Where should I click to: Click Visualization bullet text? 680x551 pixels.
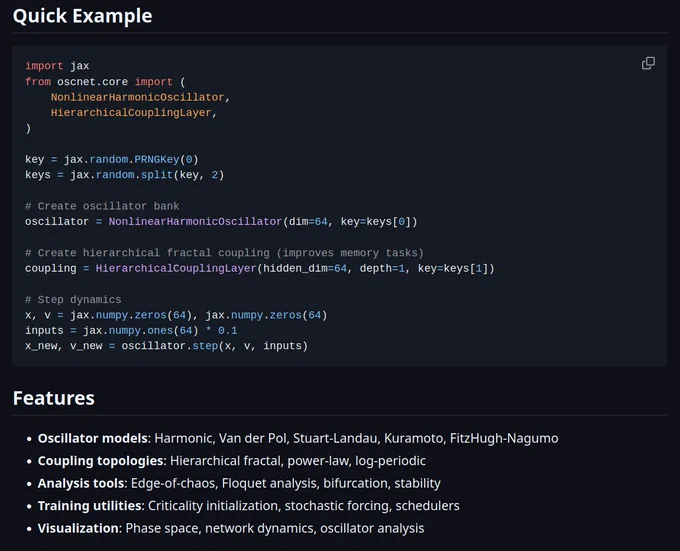231,528
